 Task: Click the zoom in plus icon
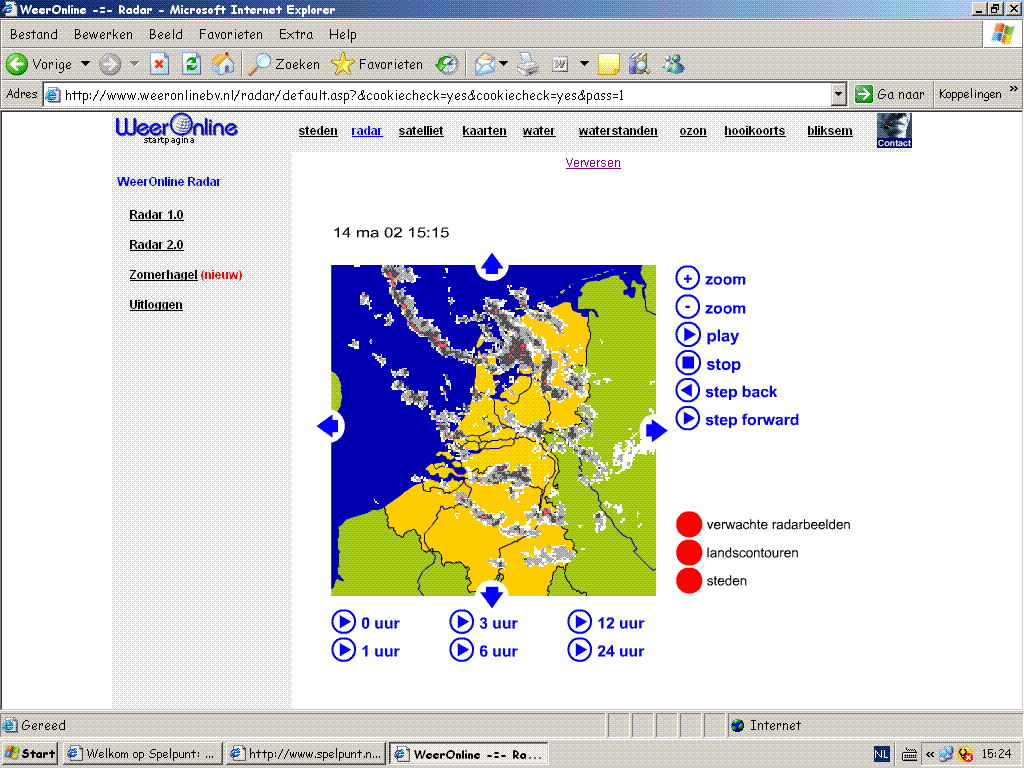(687, 278)
